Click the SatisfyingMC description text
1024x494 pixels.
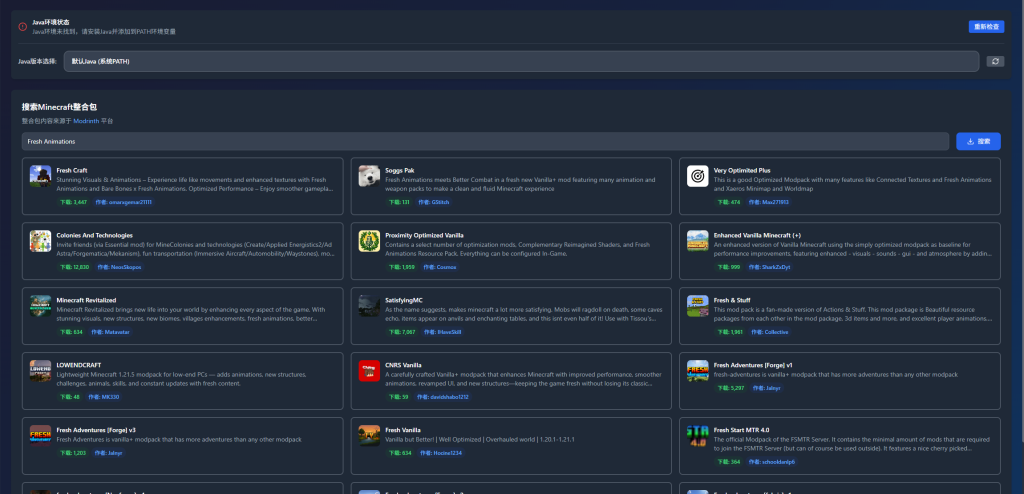(525, 314)
